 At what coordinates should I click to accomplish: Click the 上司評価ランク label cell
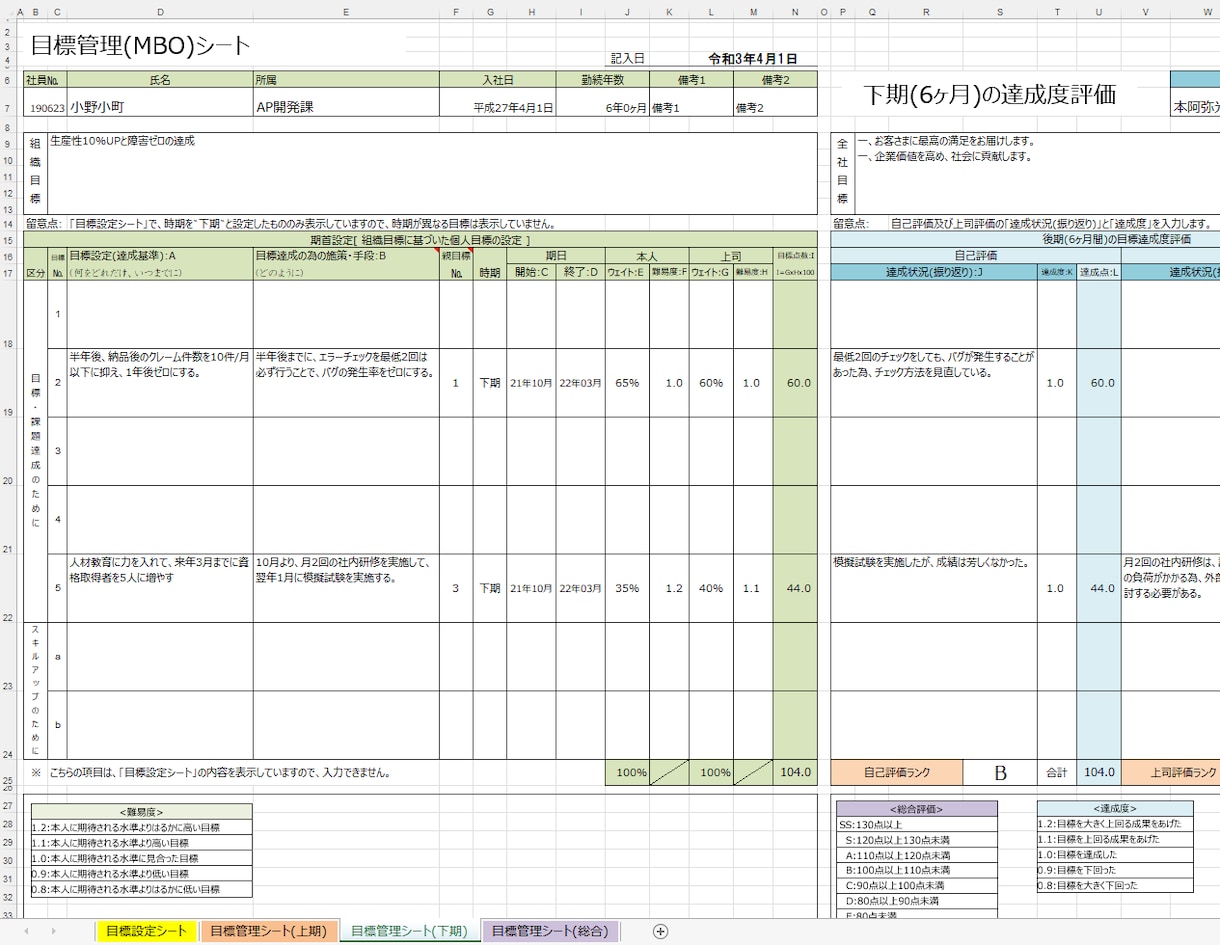1171,773
